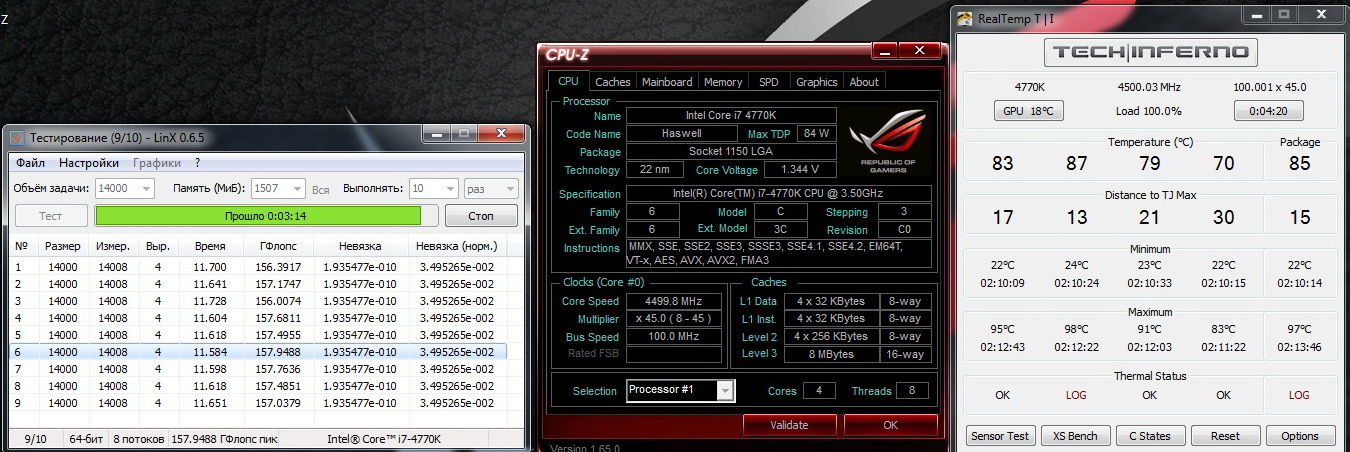Click the Reset button in RealTemp
Screen dimensions: 1350x452
[1225, 436]
